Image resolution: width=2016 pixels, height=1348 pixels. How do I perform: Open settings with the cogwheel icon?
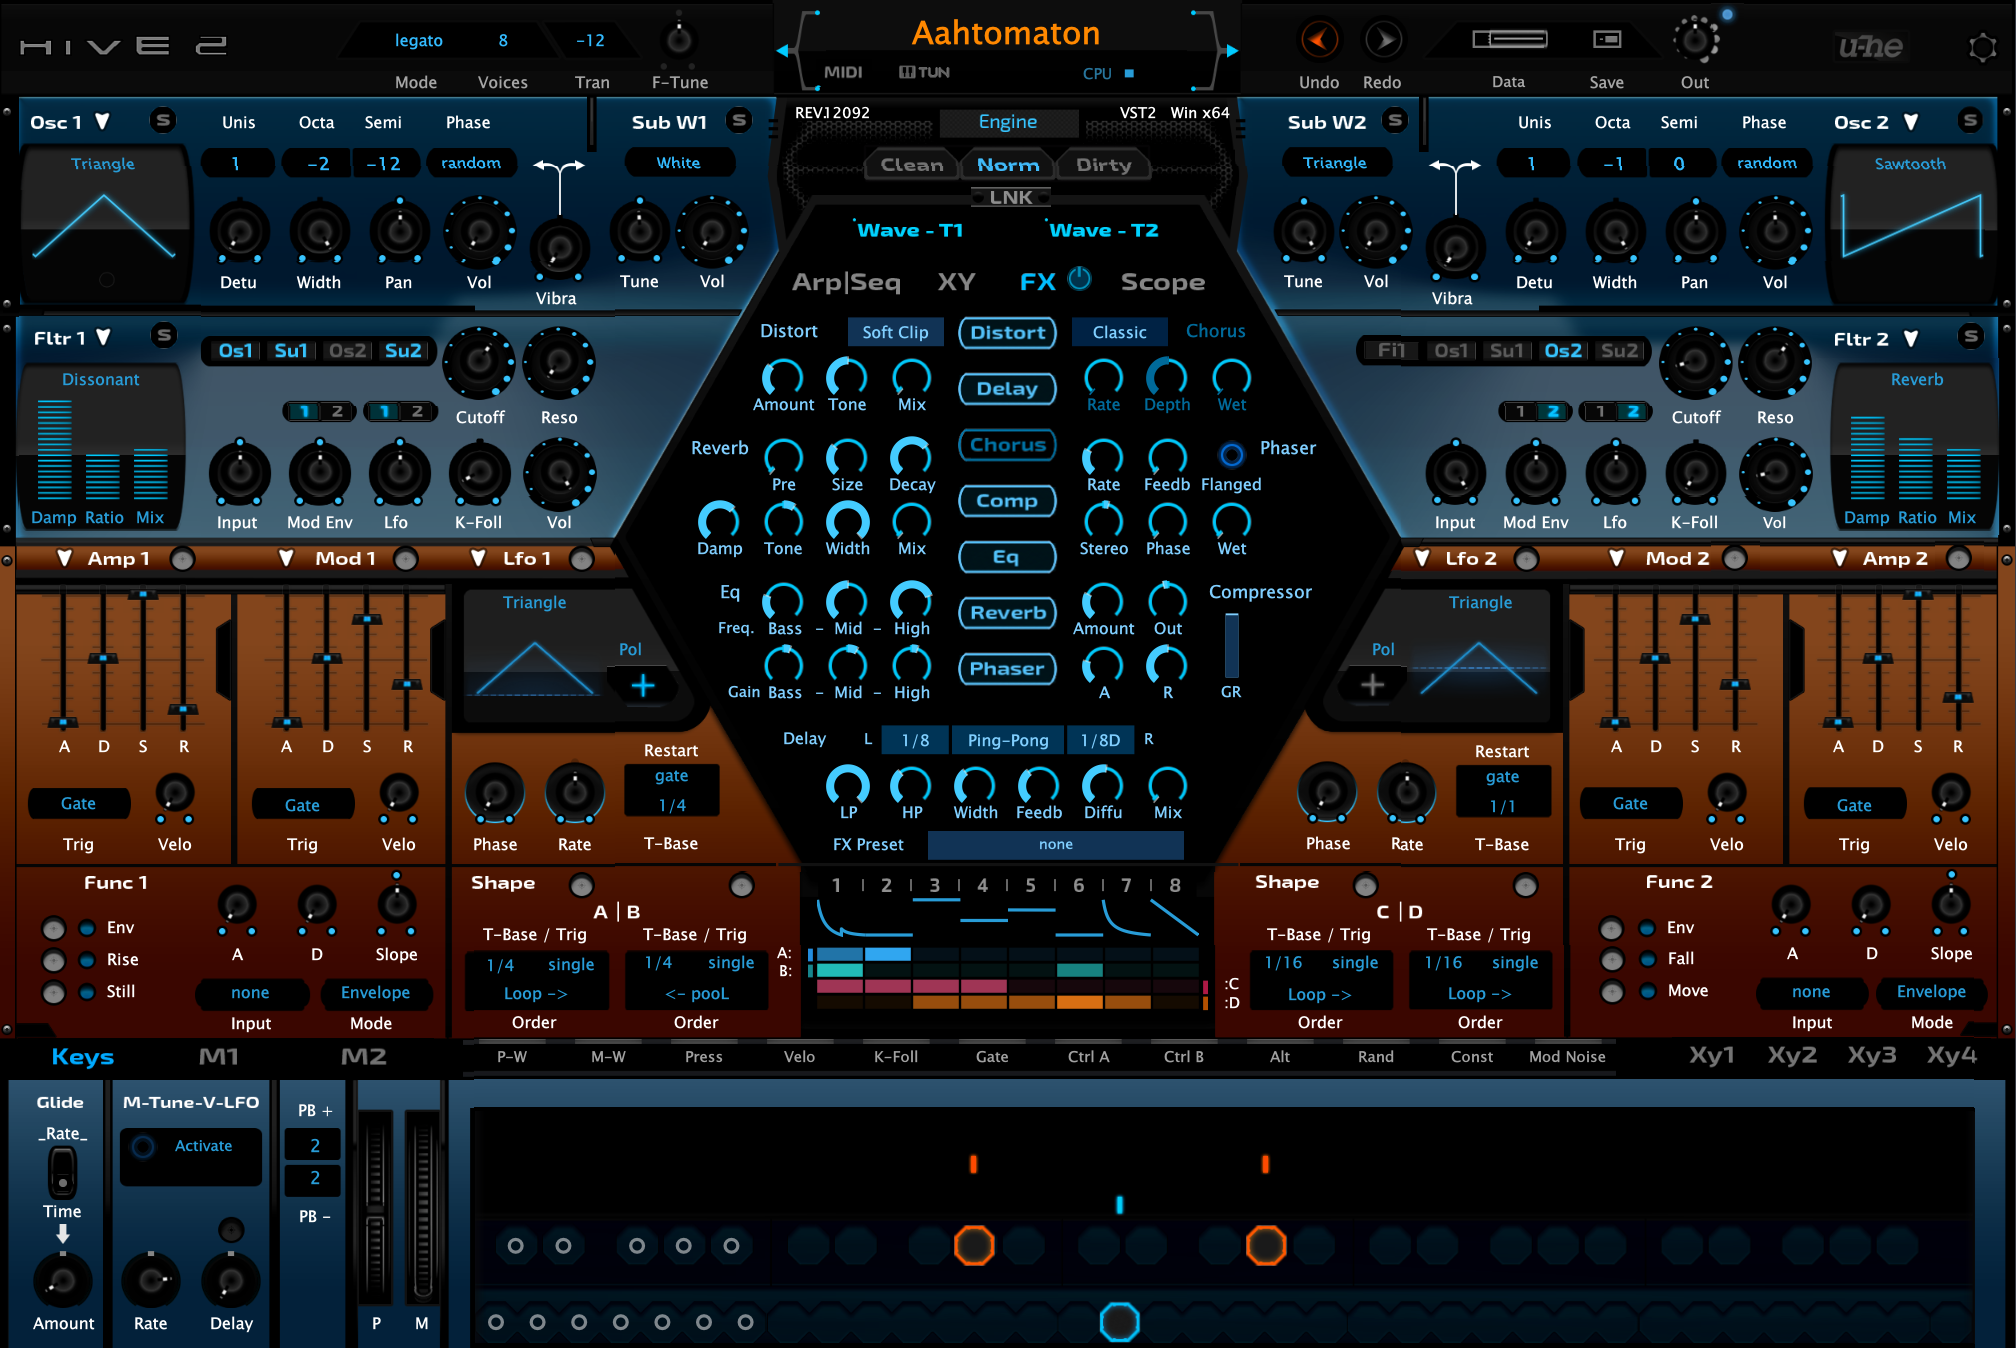pos(1982,47)
